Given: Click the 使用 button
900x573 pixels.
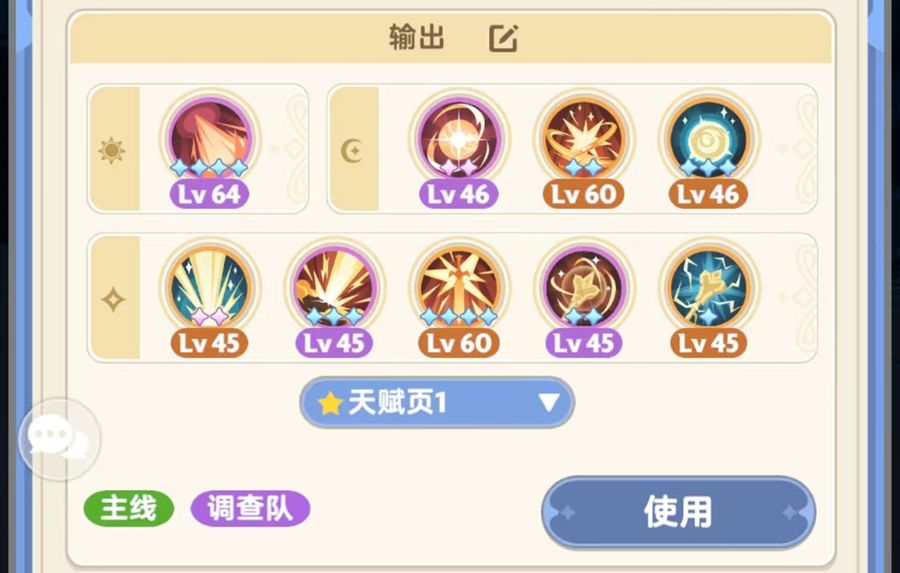Looking at the screenshot, I should tap(678, 512).
